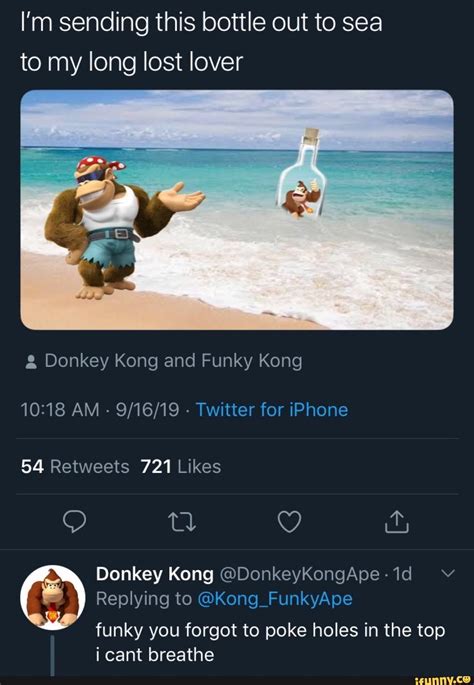Tap the reply speech bubble icon

pyautogui.click(x=74, y=522)
